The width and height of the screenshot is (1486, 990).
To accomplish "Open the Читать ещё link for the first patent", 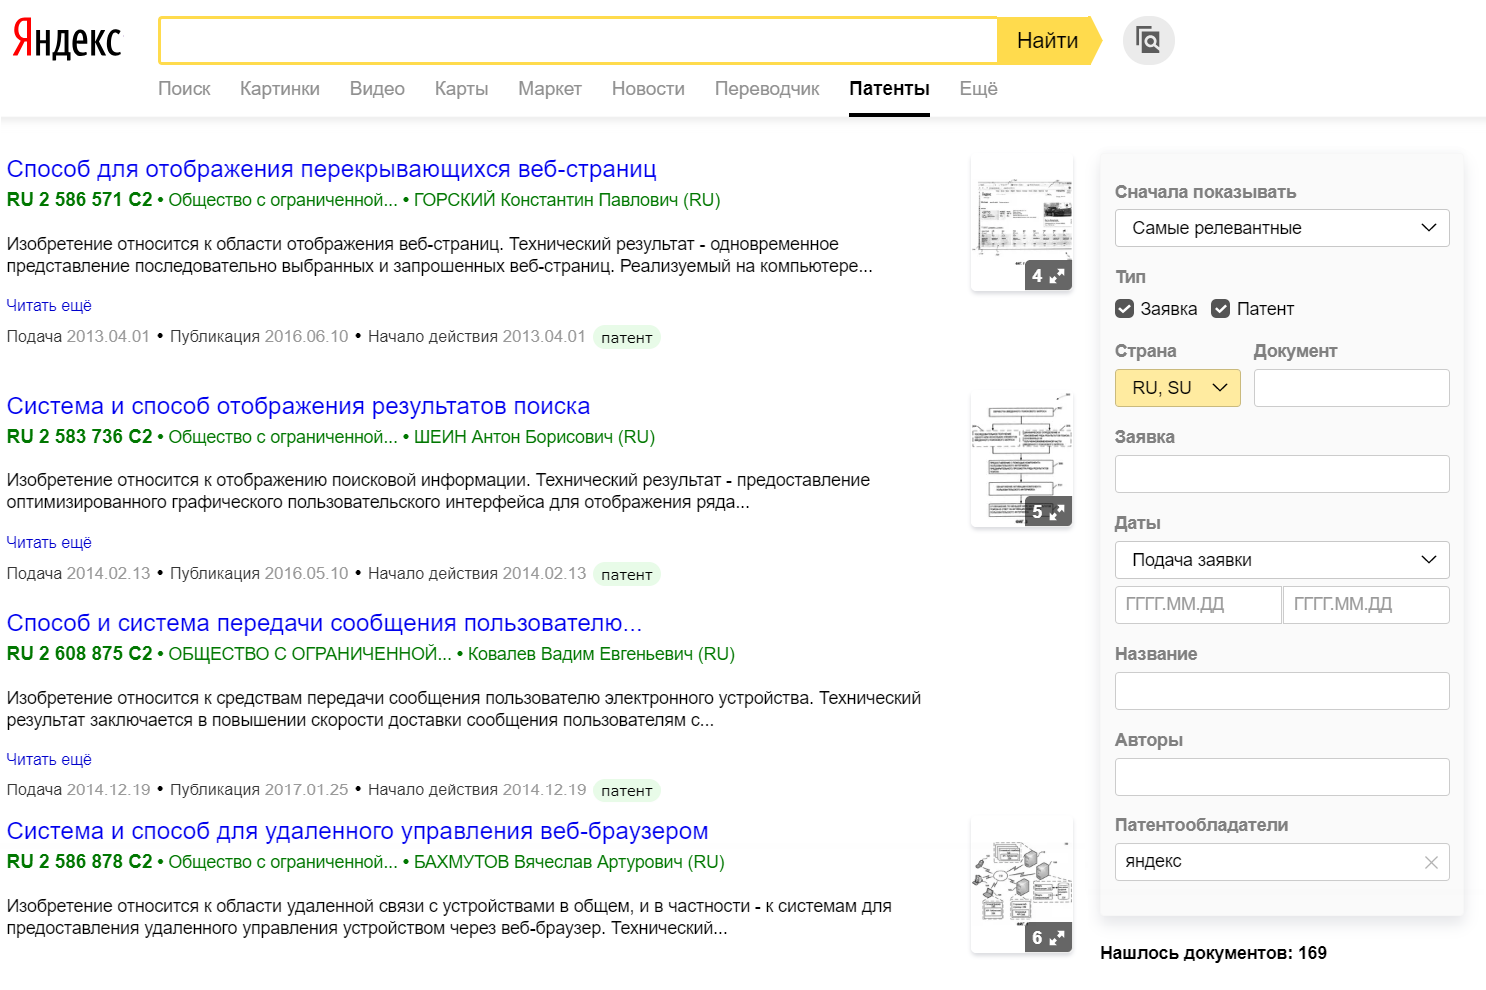I will click(x=49, y=306).
